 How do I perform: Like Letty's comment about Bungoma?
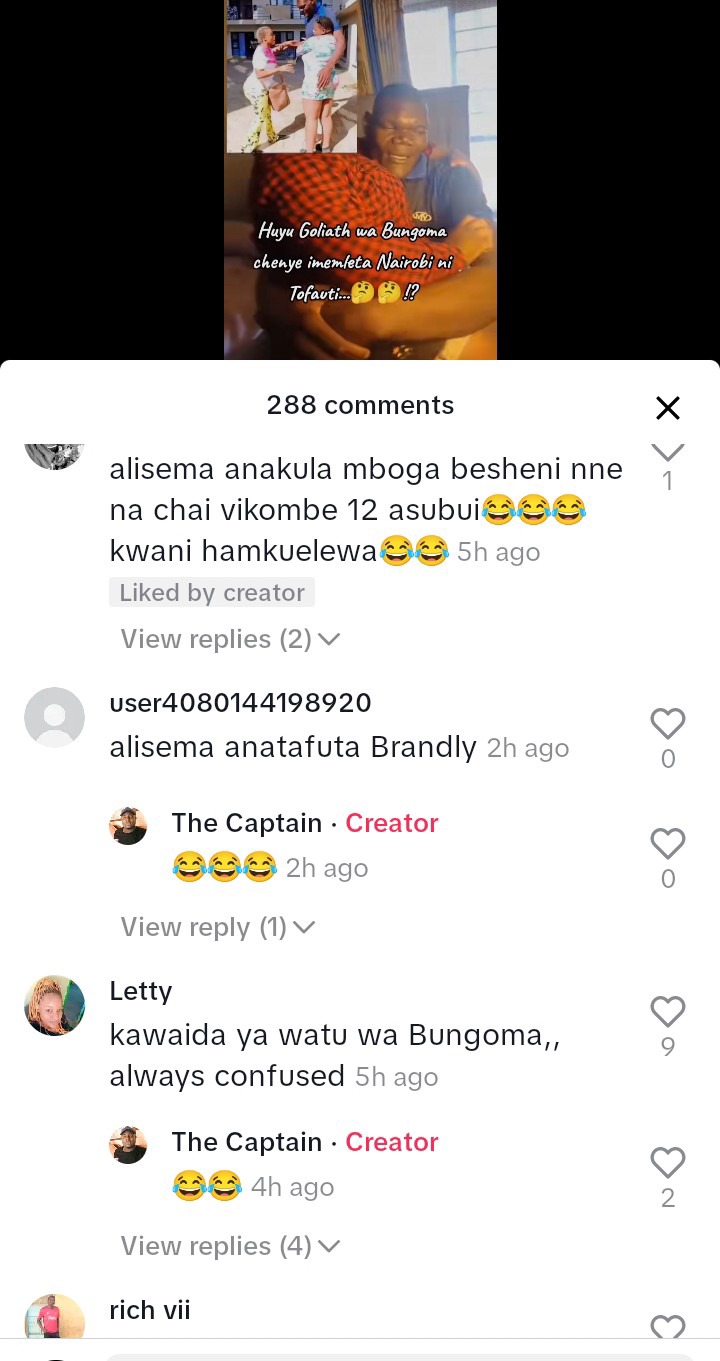668,1011
